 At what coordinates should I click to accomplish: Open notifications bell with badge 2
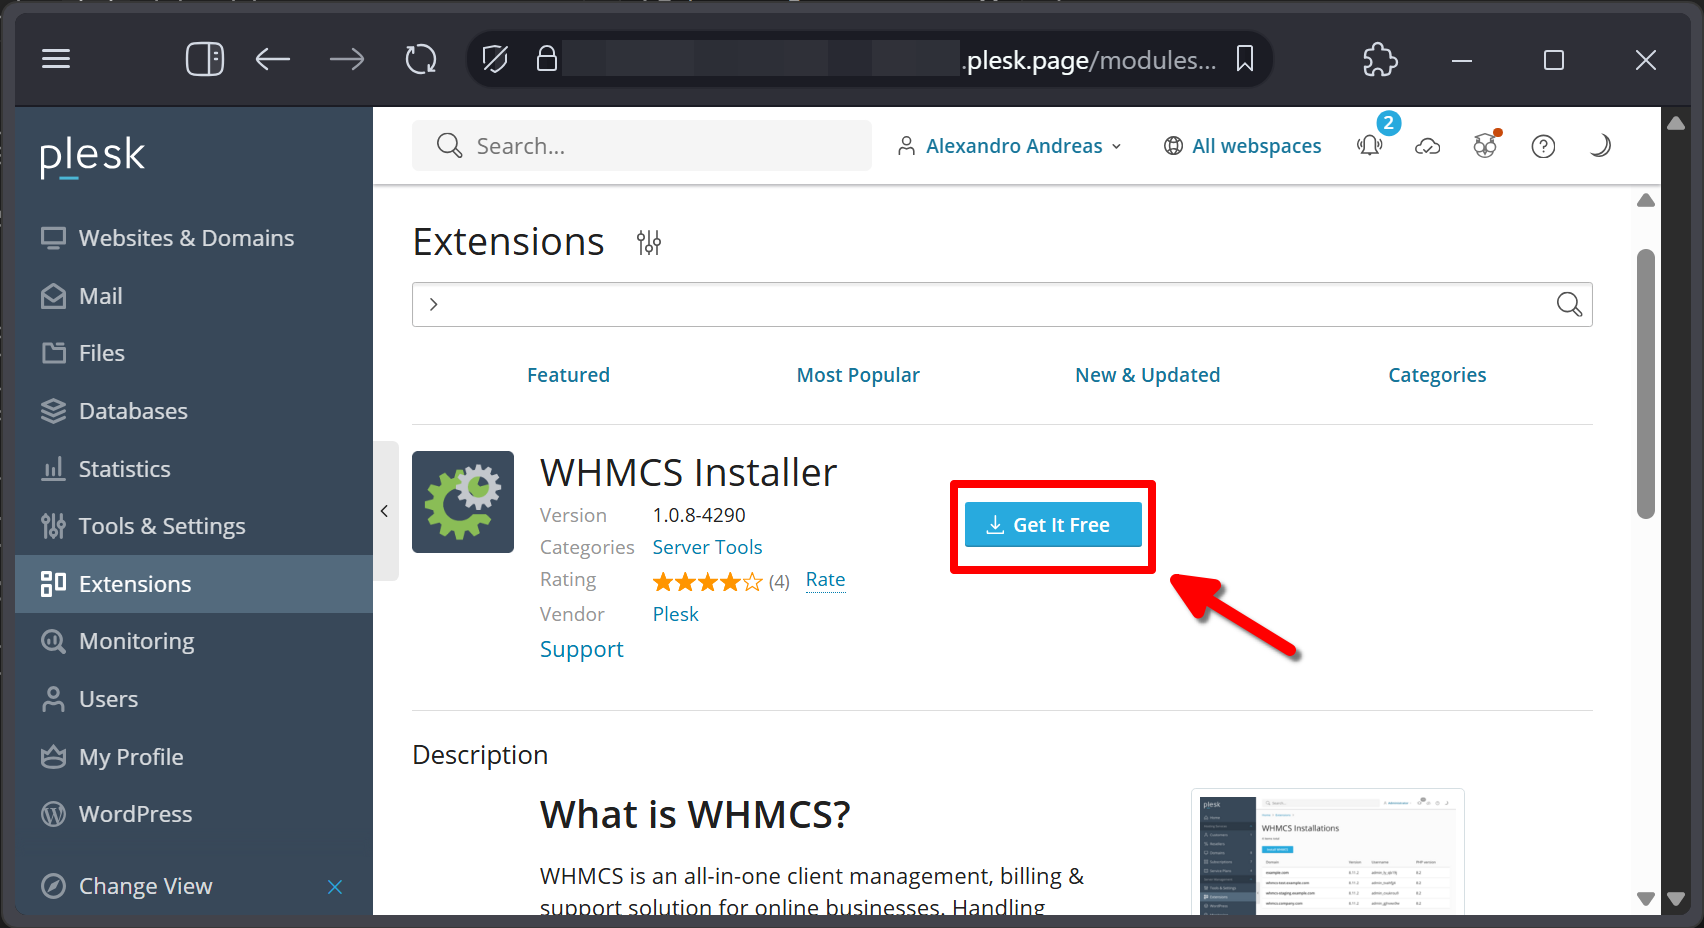pos(1371,146)
